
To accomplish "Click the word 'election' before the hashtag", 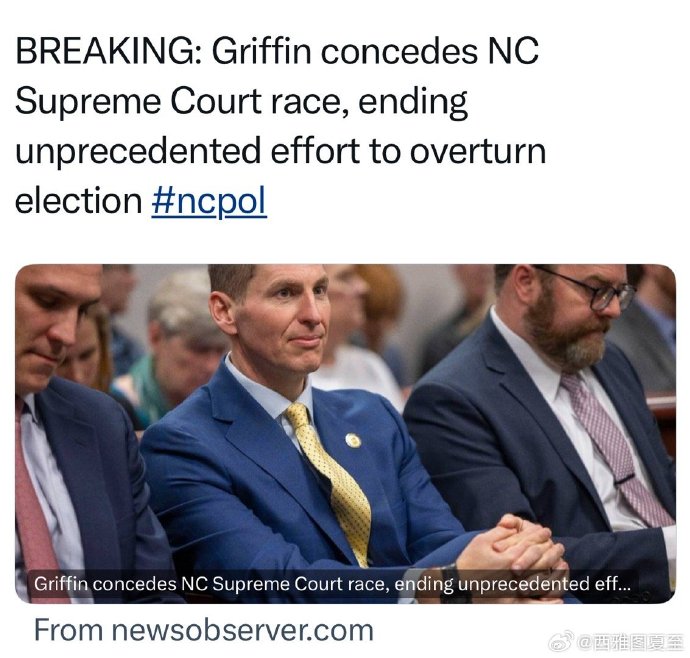I will pyautogui.click(x=78, y=201).
